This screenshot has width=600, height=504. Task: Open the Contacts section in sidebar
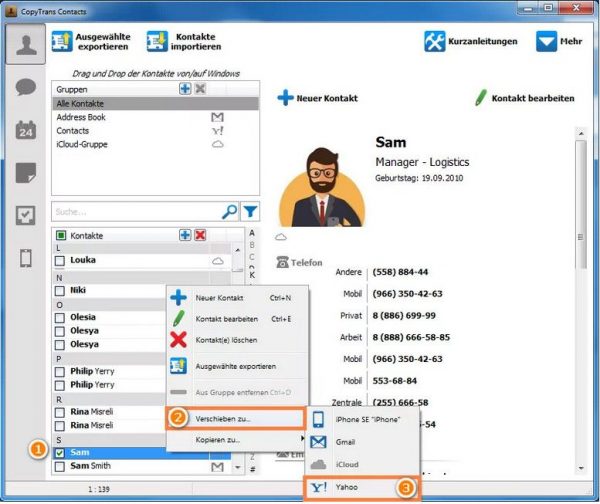click(x=26, y=44)
